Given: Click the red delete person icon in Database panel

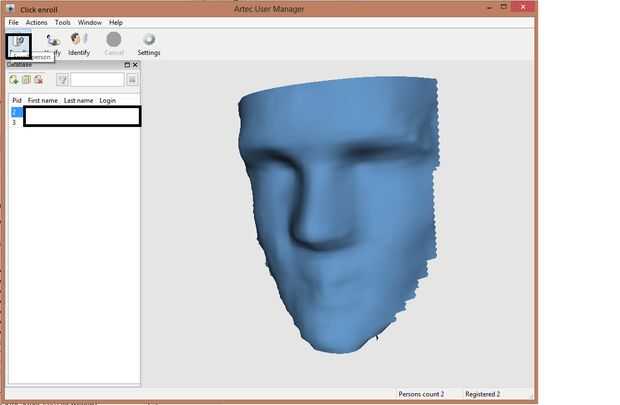Looking at the screenshot, I should (x=38, y=80).
